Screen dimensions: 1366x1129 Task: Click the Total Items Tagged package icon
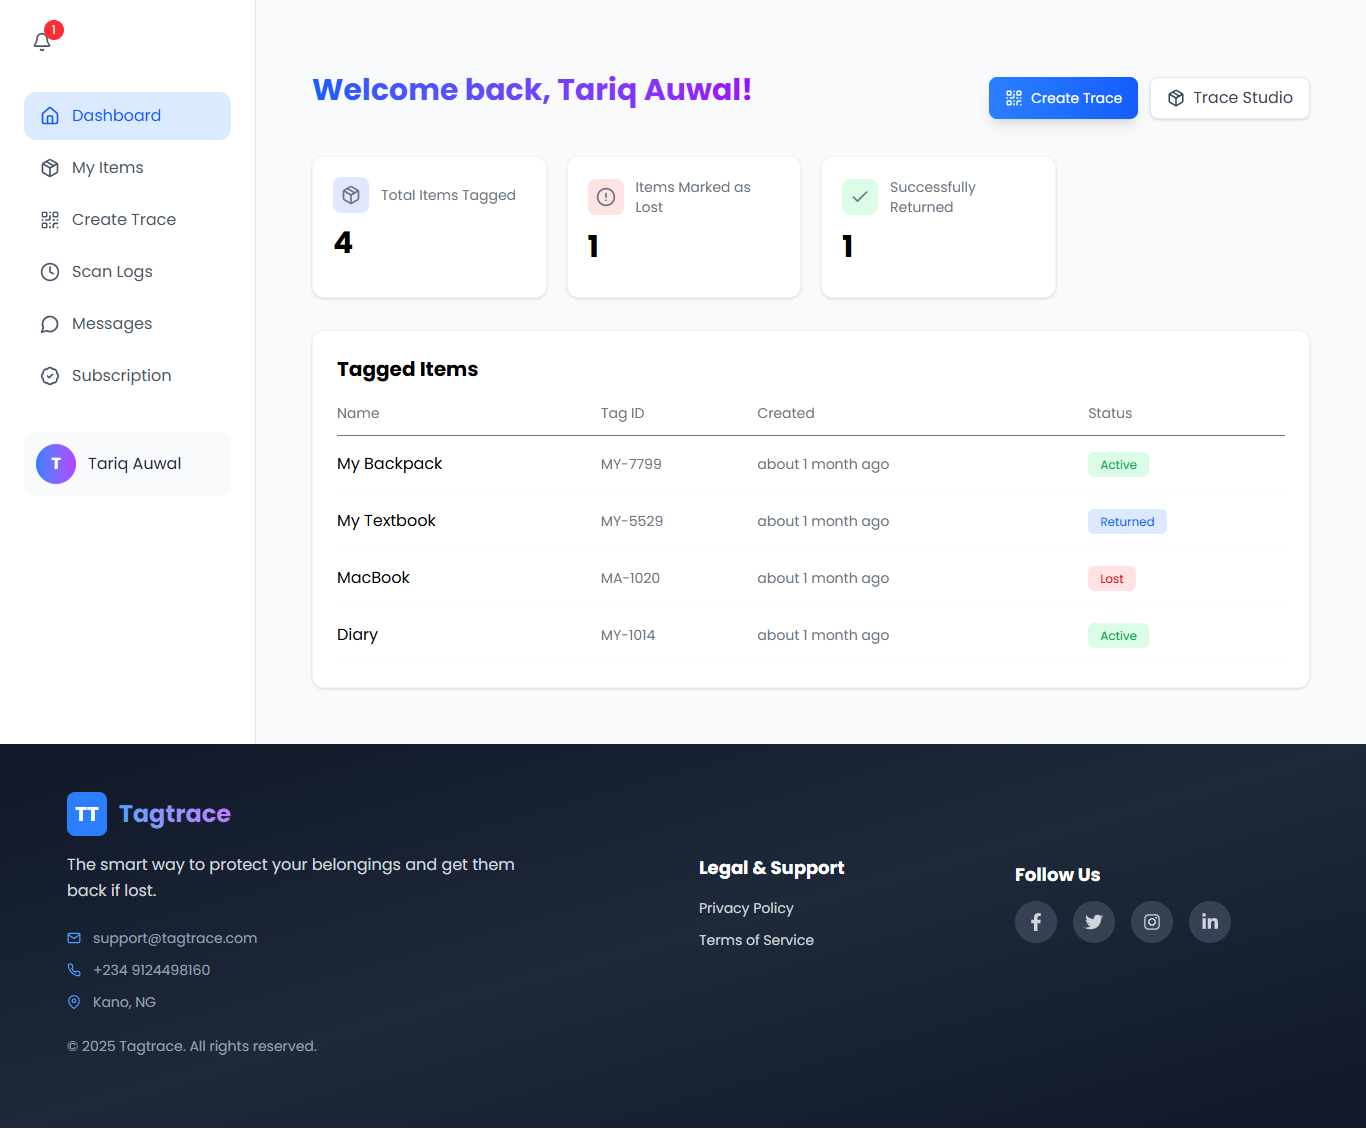[350, 195]
